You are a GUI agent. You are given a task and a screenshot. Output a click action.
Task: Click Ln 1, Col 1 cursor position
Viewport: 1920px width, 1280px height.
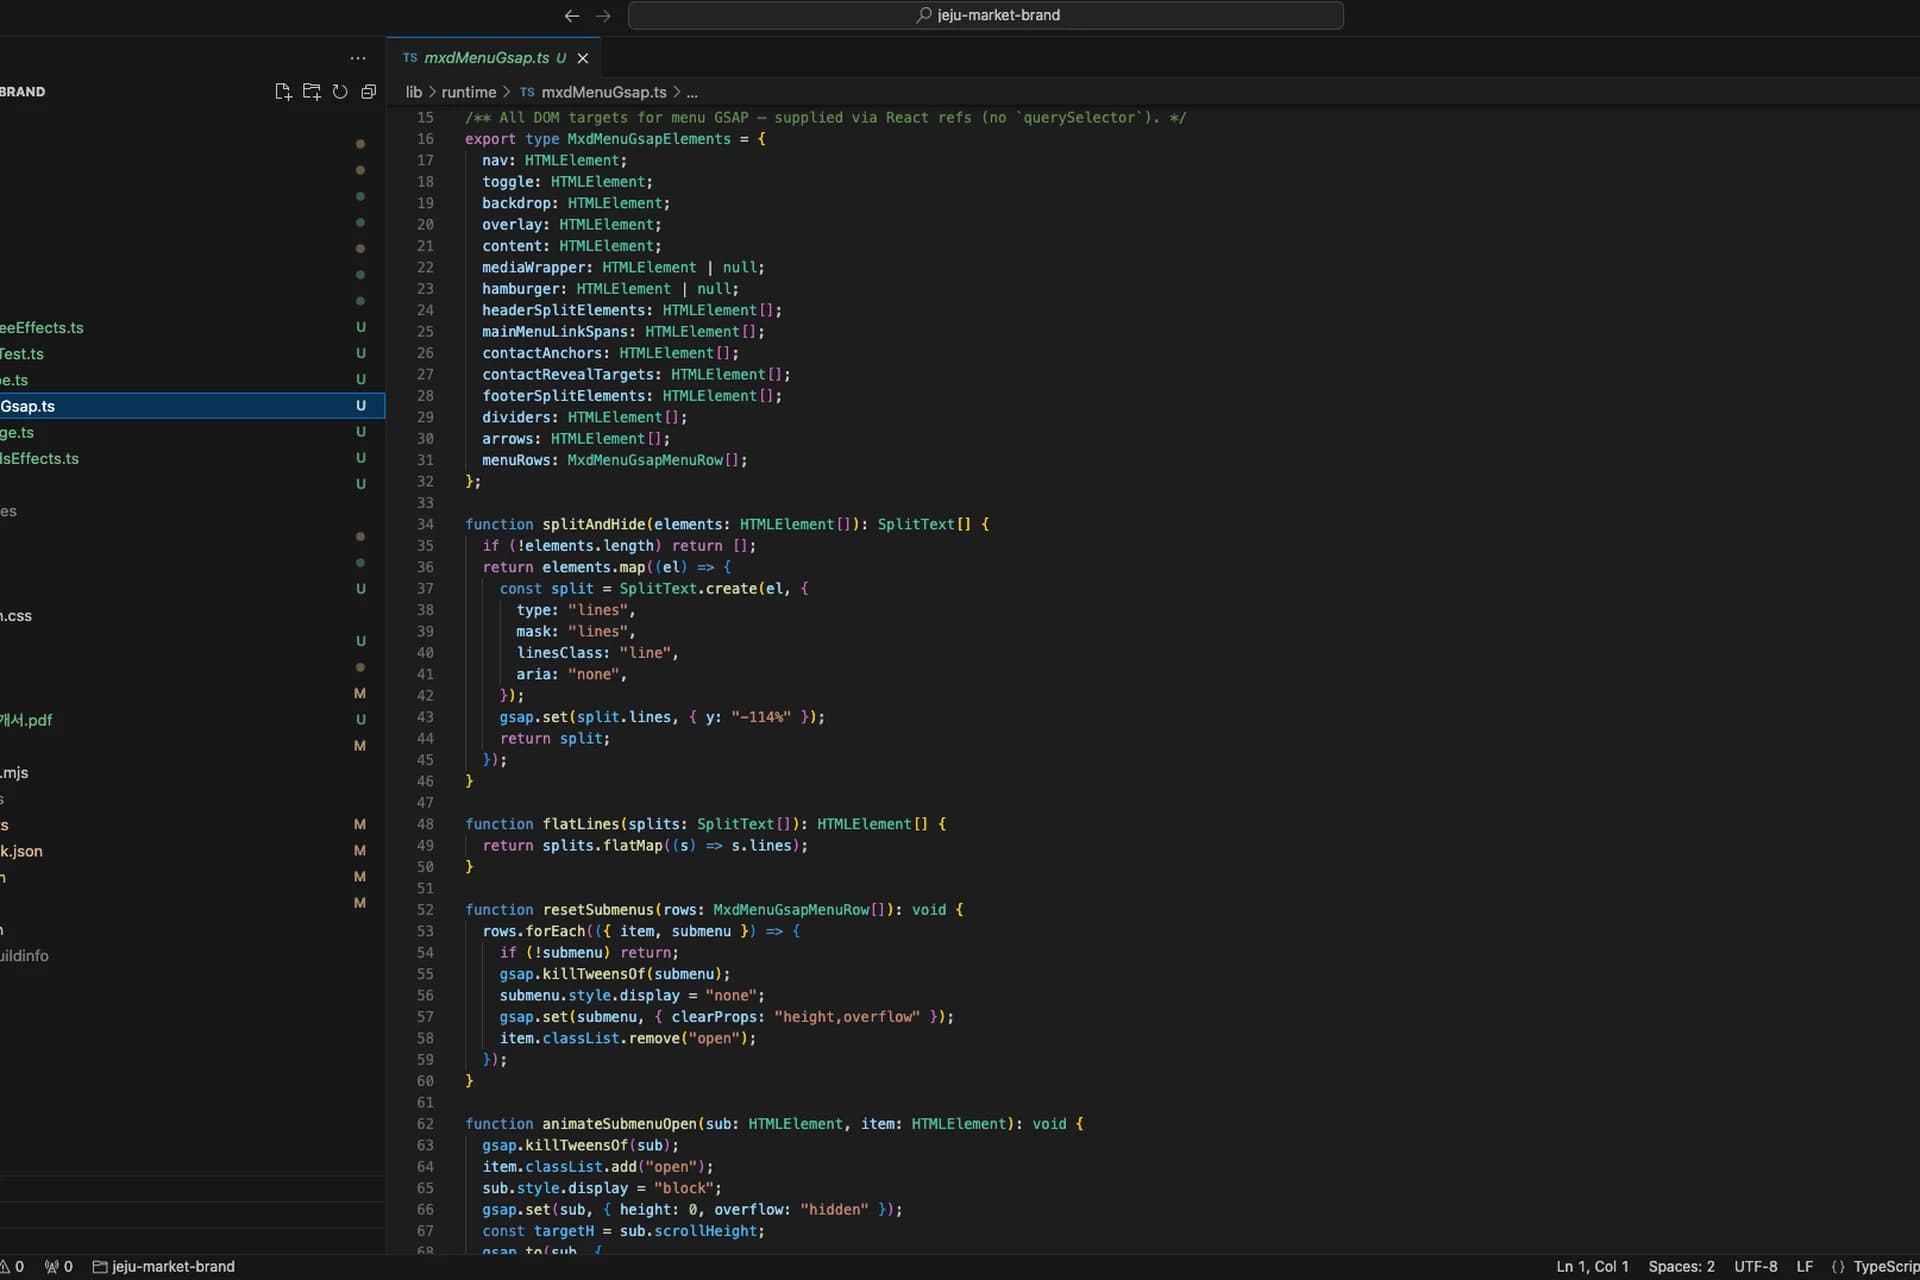point(1592,1266)
